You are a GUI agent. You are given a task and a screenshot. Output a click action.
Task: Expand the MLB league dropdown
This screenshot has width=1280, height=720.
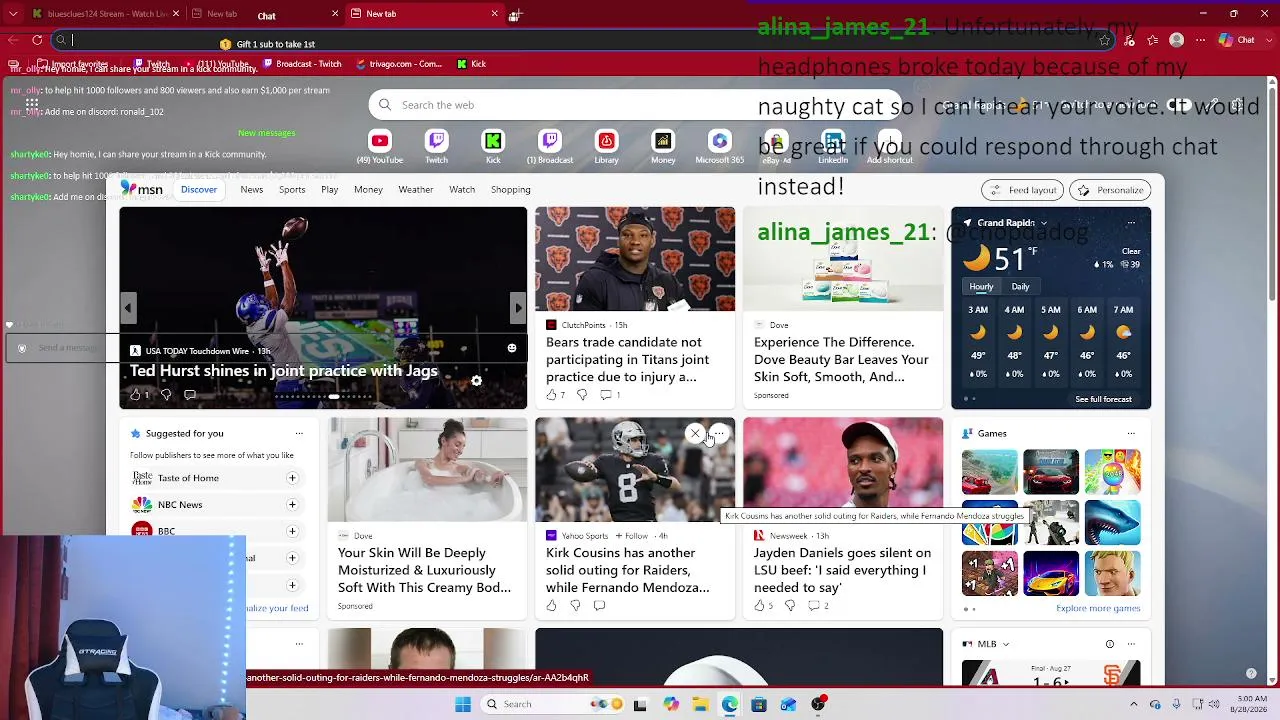pyautogui.click(x=1005, y=644)
